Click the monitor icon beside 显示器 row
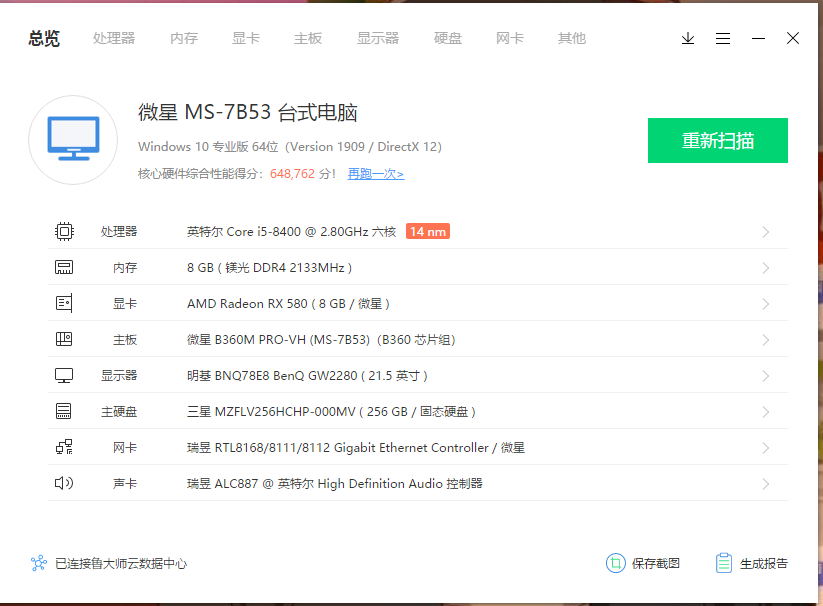 (64, 376)
